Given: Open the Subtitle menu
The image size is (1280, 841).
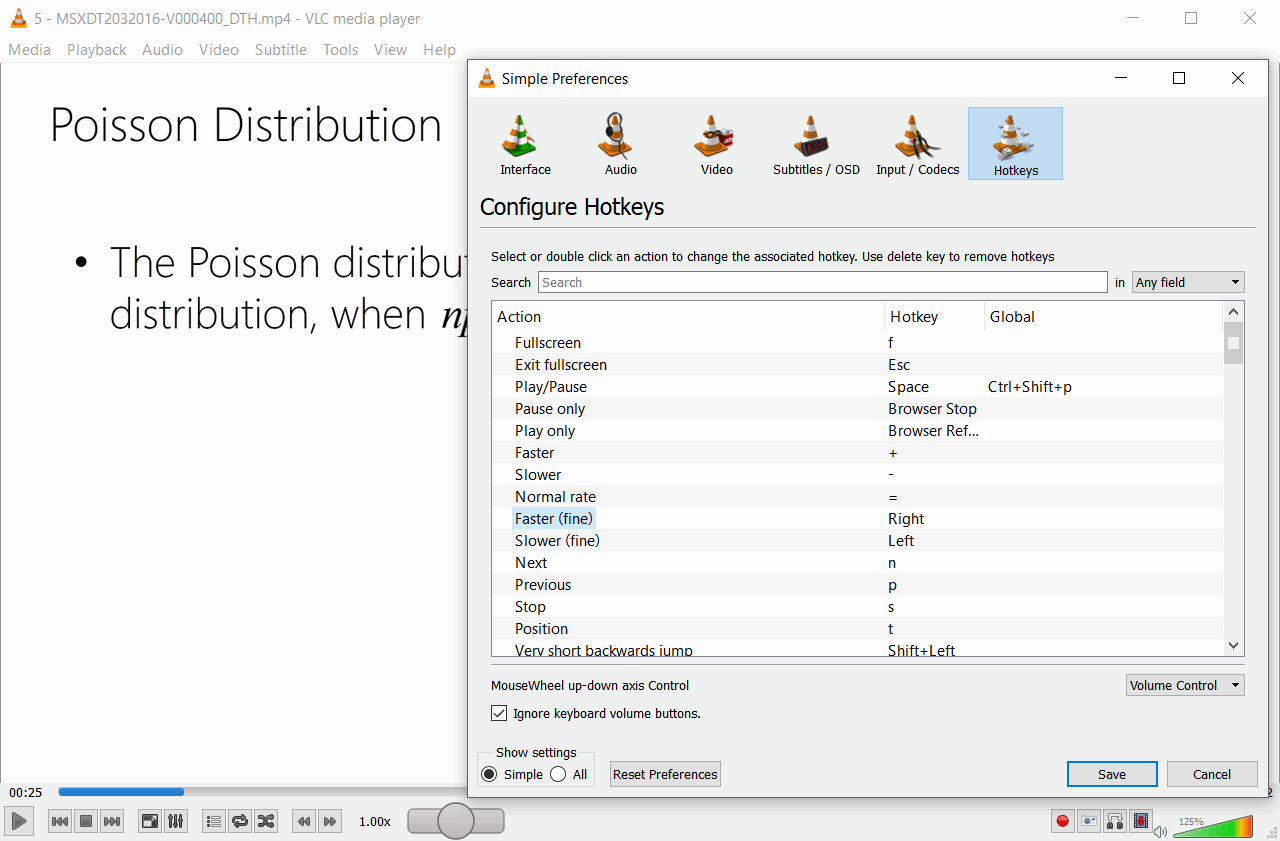Looking at the screenshot, I should 280,49.
